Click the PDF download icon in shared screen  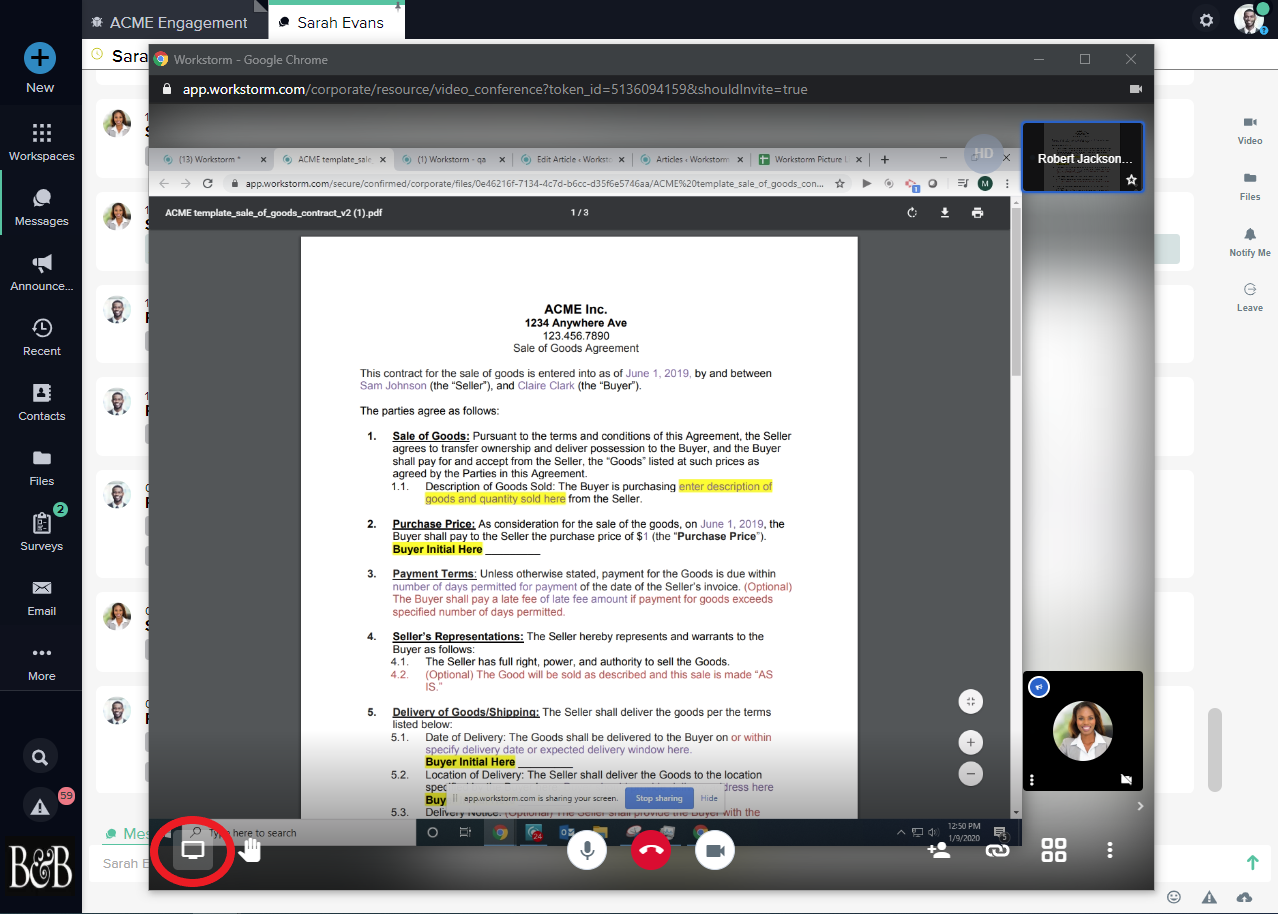(x=944, y=212)
